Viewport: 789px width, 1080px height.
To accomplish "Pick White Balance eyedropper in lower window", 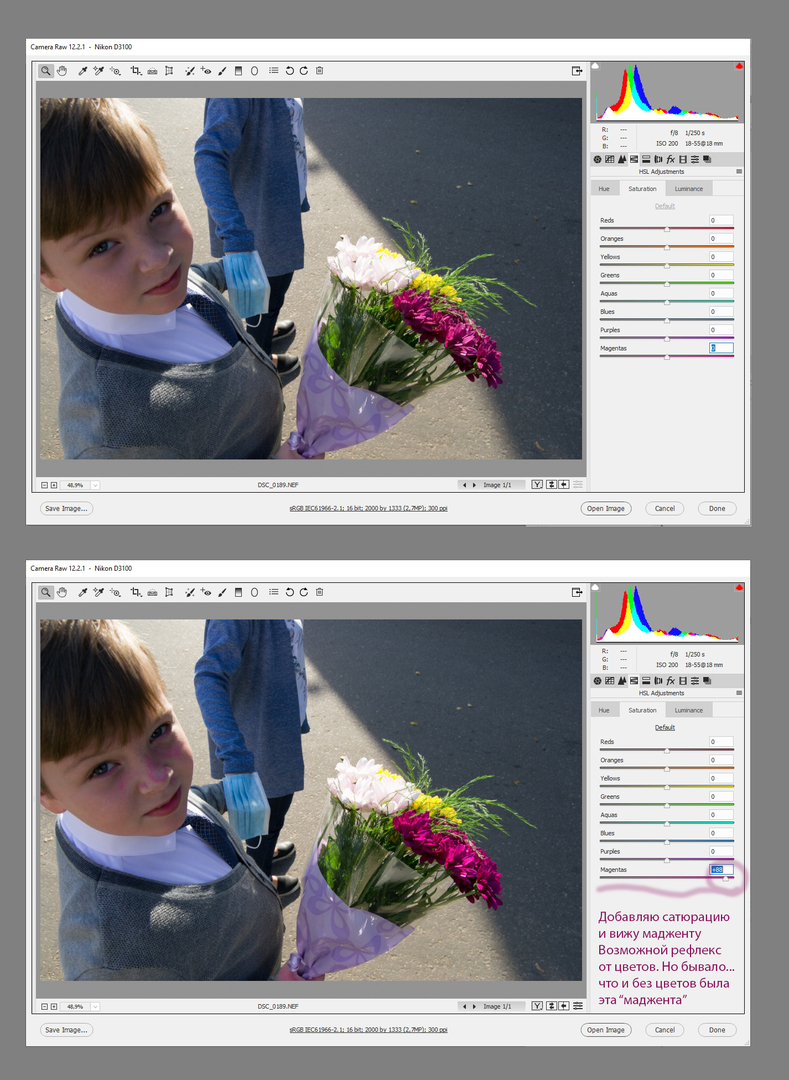I will (x=83, y=592).
